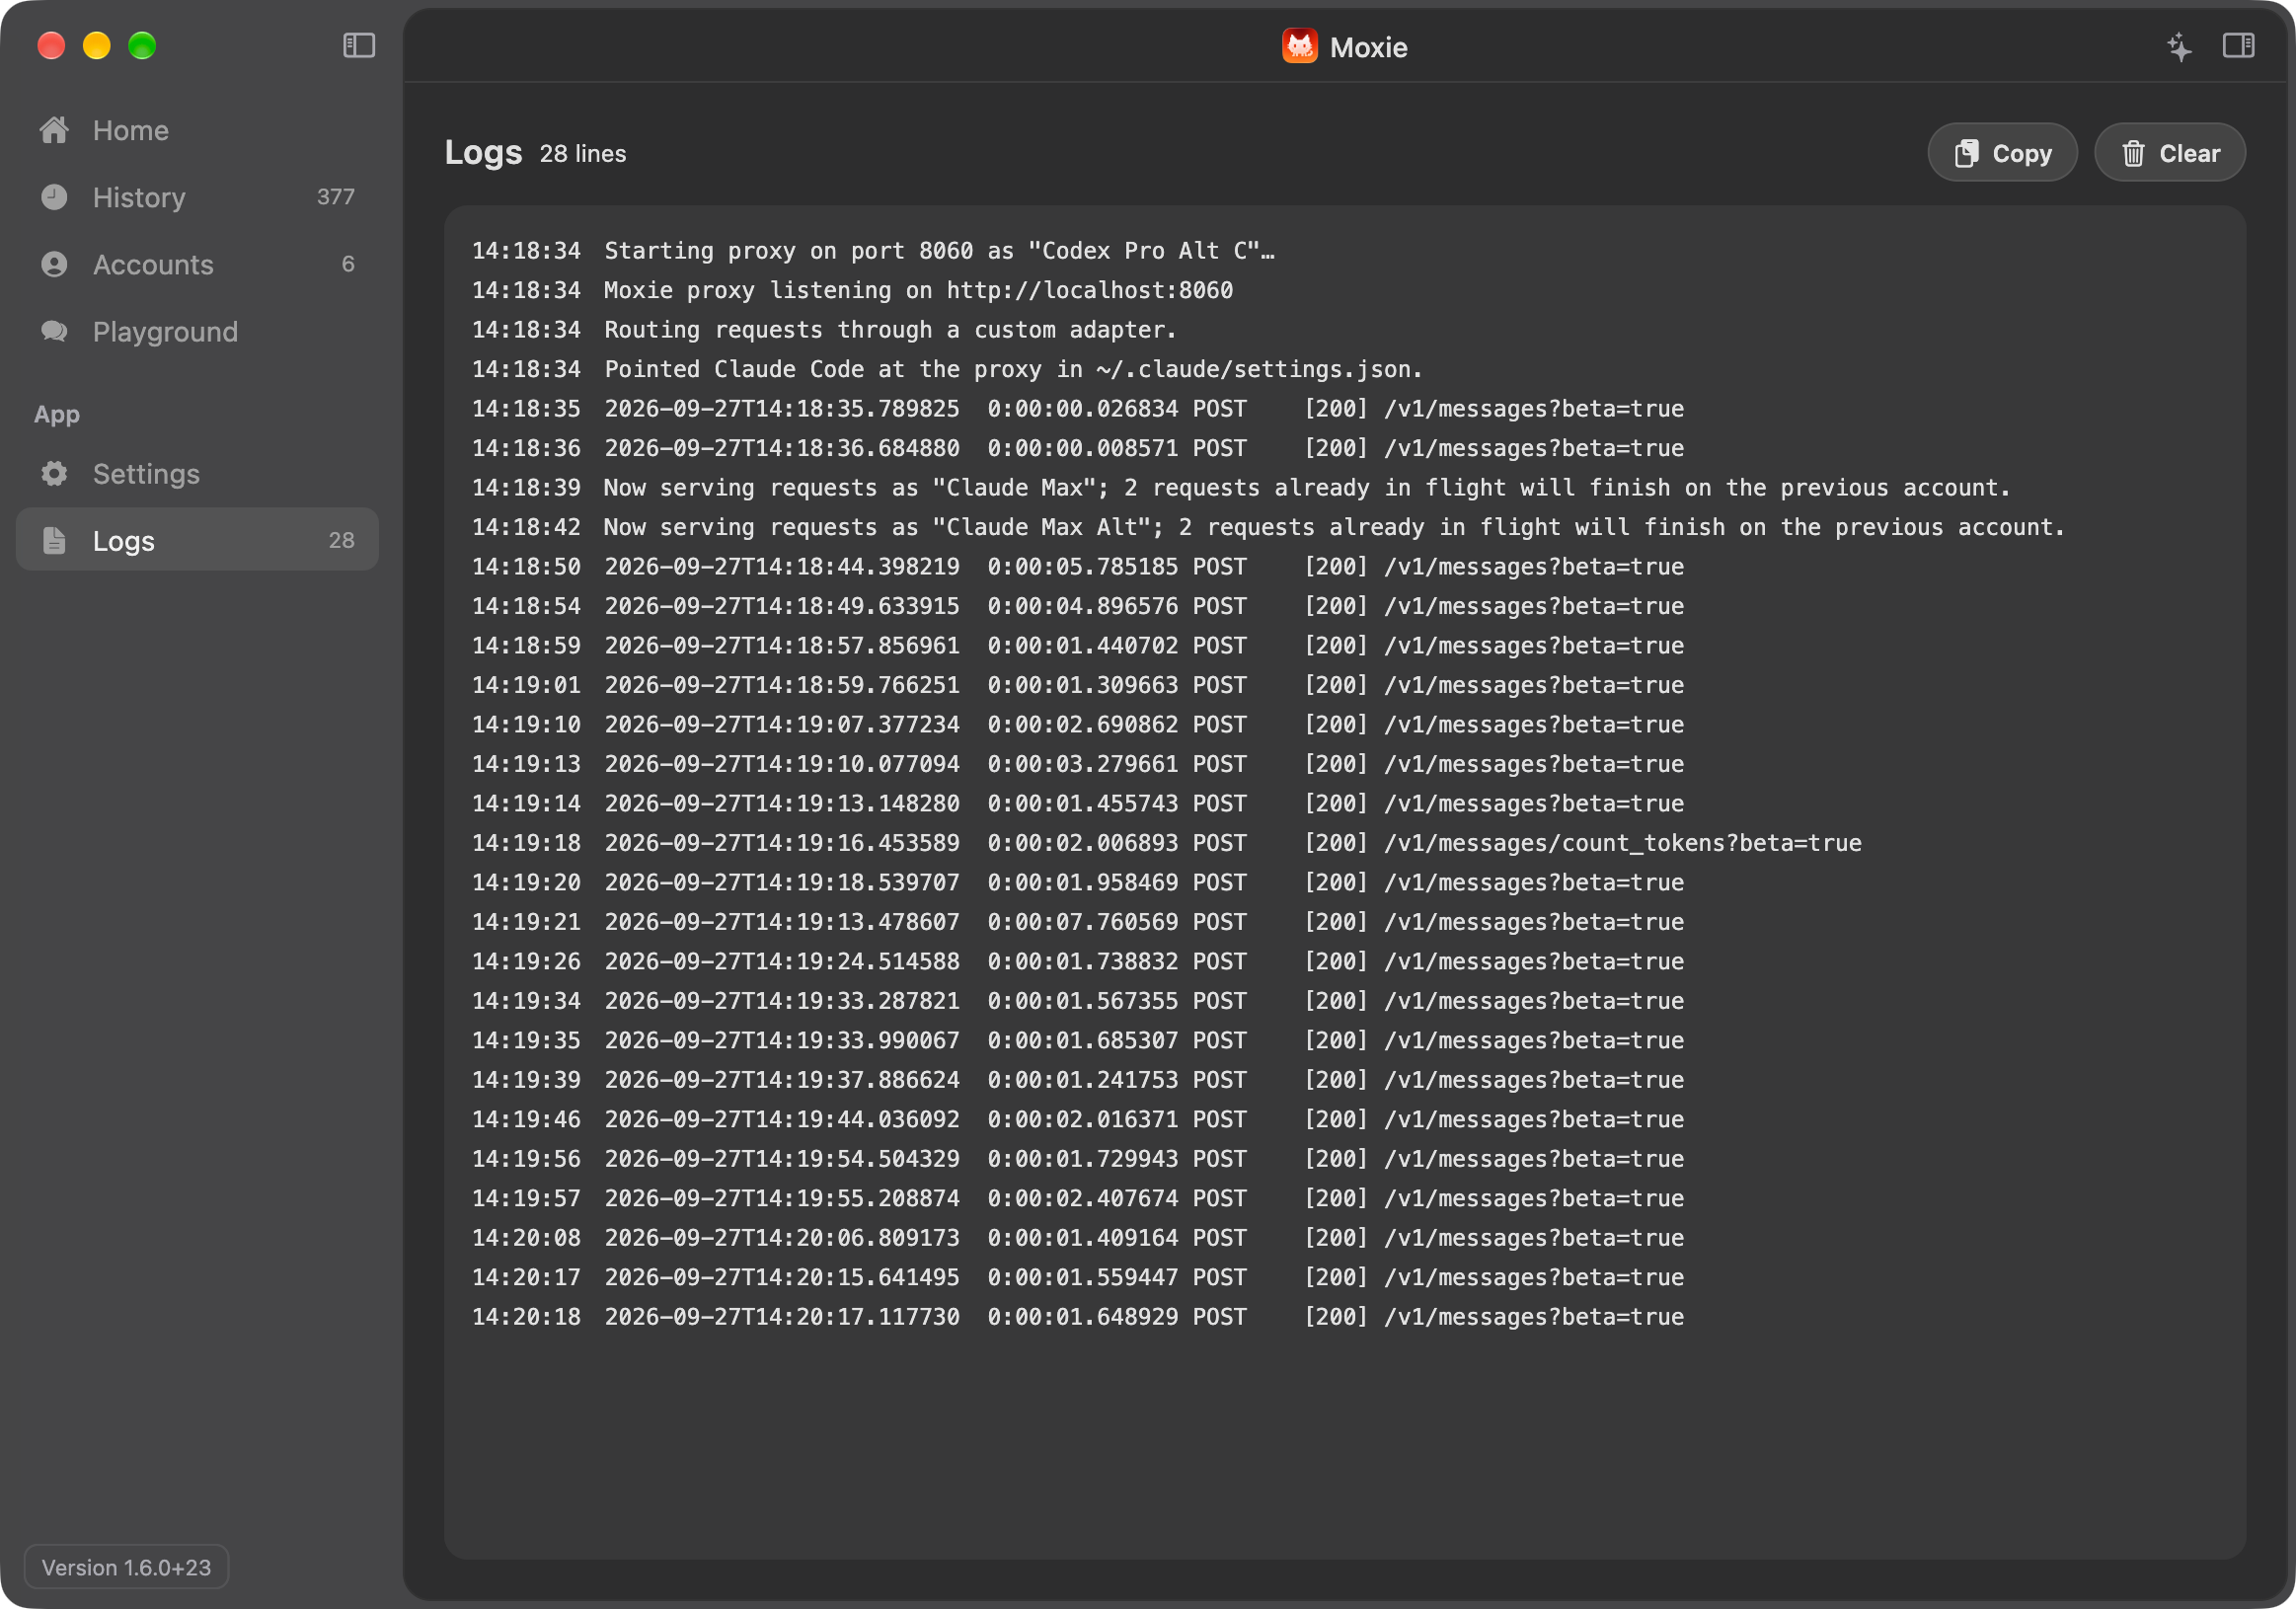Click the log line at 14:19:10
The image size is (2296, 1609).
point(1077,725)
